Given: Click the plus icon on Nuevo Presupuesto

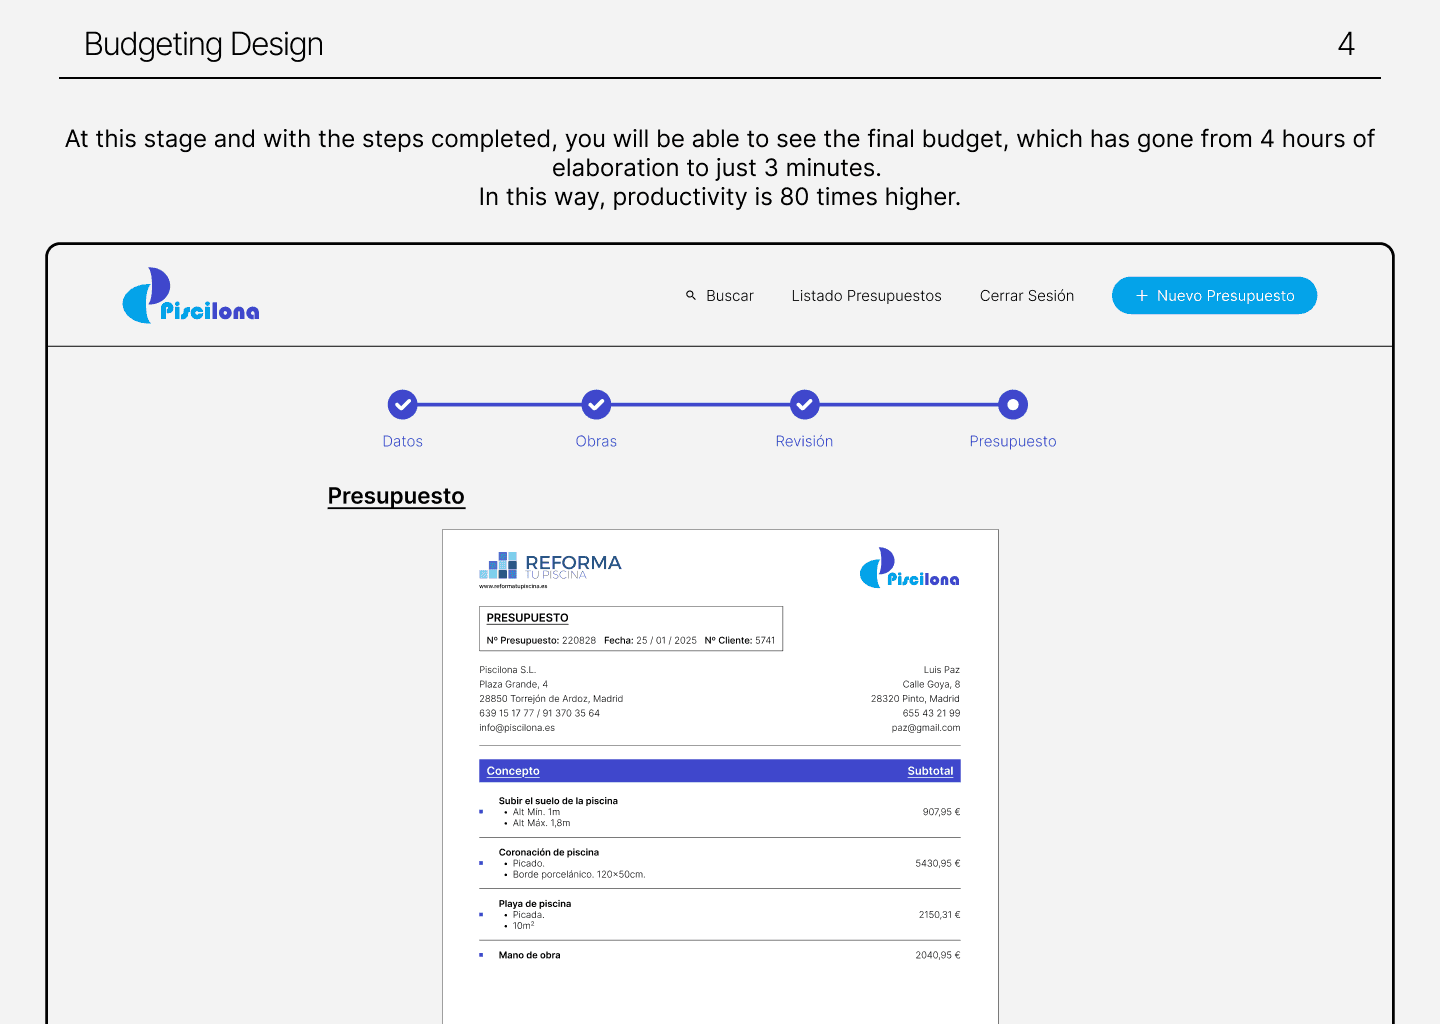Looking at the screenshot, I should (1141, 295).
